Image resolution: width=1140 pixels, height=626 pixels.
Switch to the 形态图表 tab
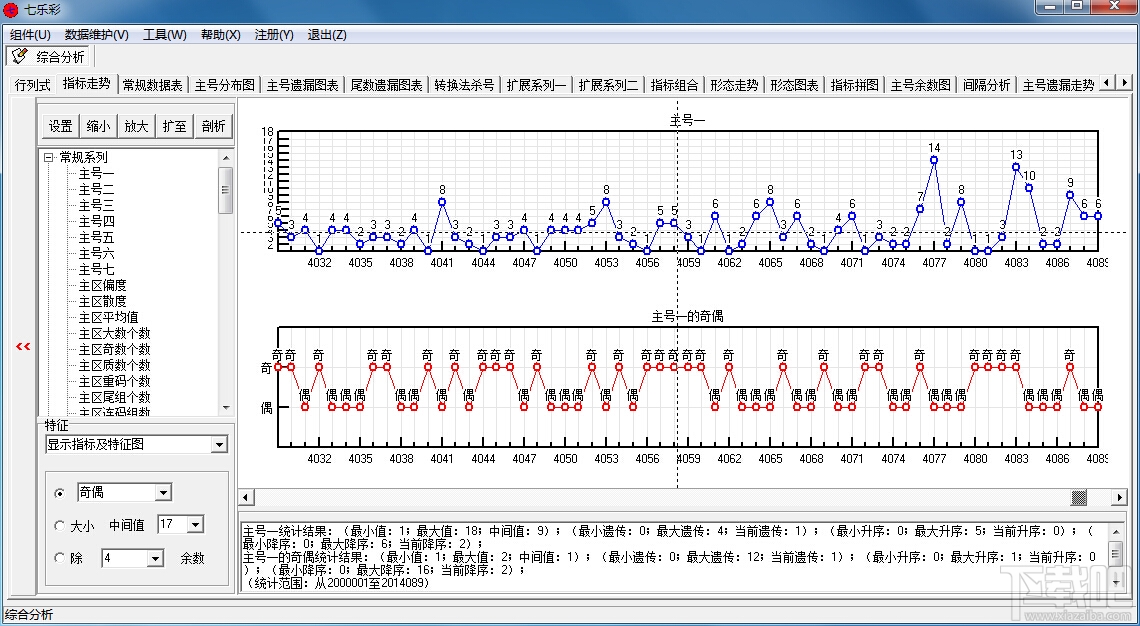(795, 85)
